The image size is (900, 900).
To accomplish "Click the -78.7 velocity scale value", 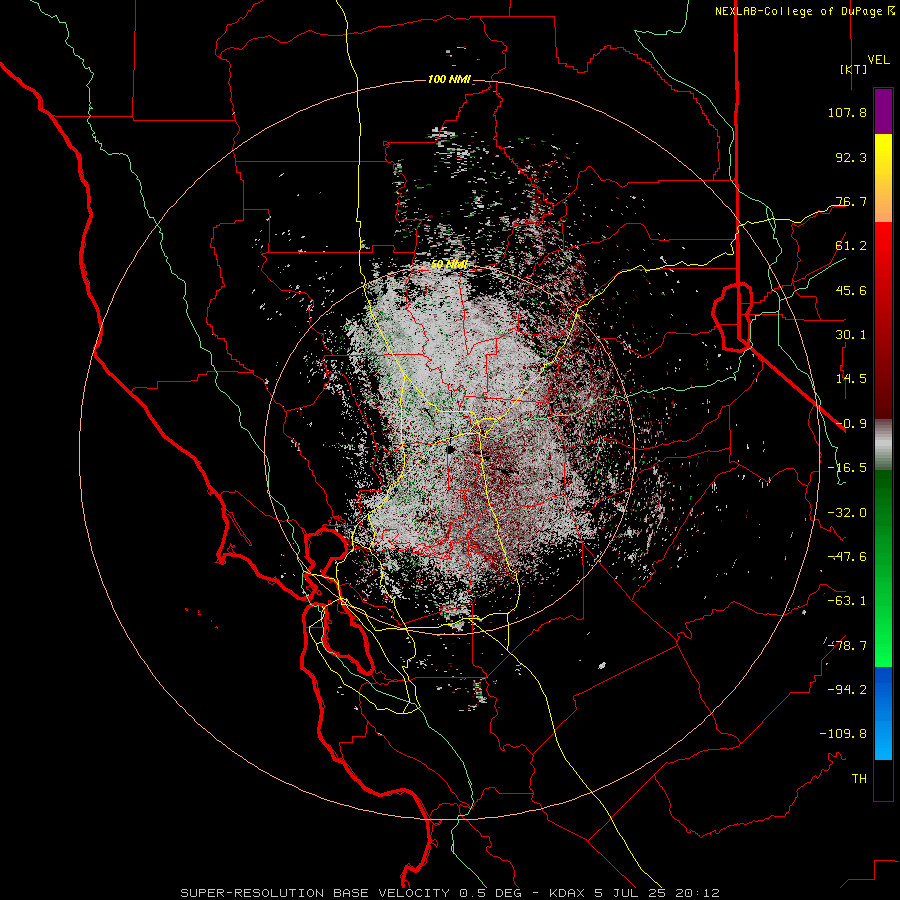I will [847, 646].
